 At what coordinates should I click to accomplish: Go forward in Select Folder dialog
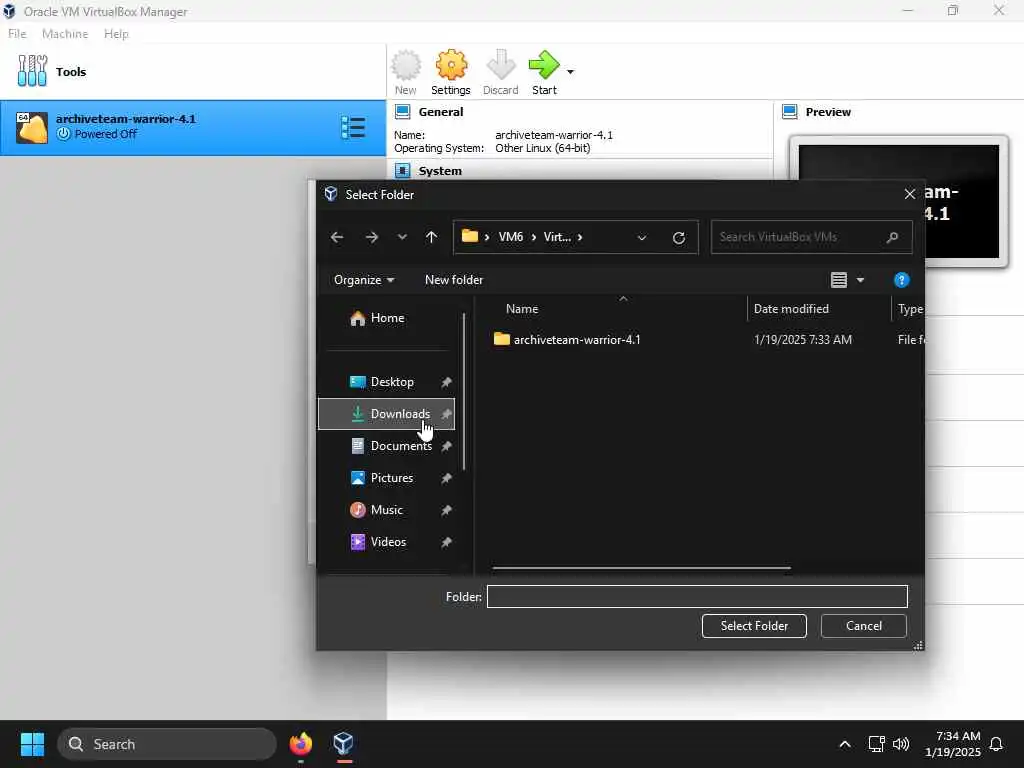[372, 237]
